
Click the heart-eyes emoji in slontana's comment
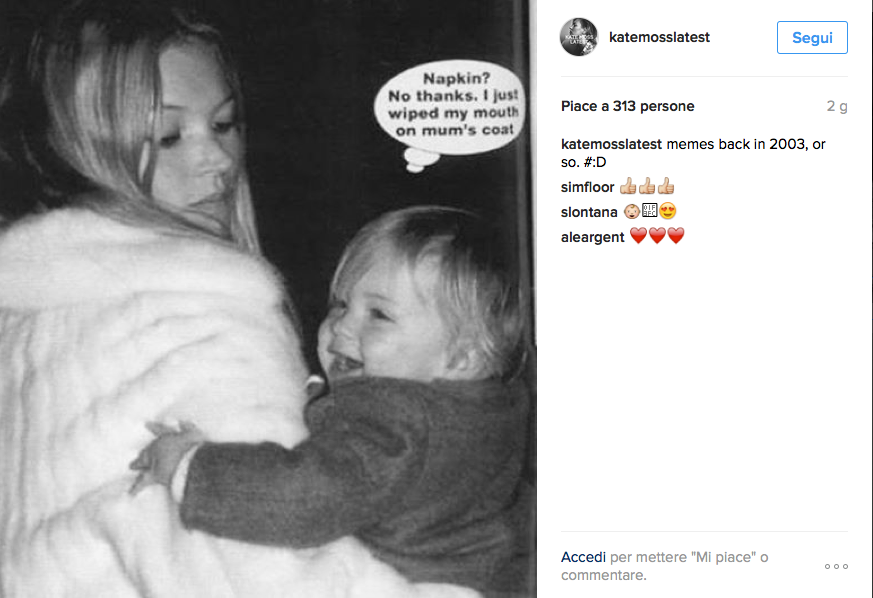point(668,211)
